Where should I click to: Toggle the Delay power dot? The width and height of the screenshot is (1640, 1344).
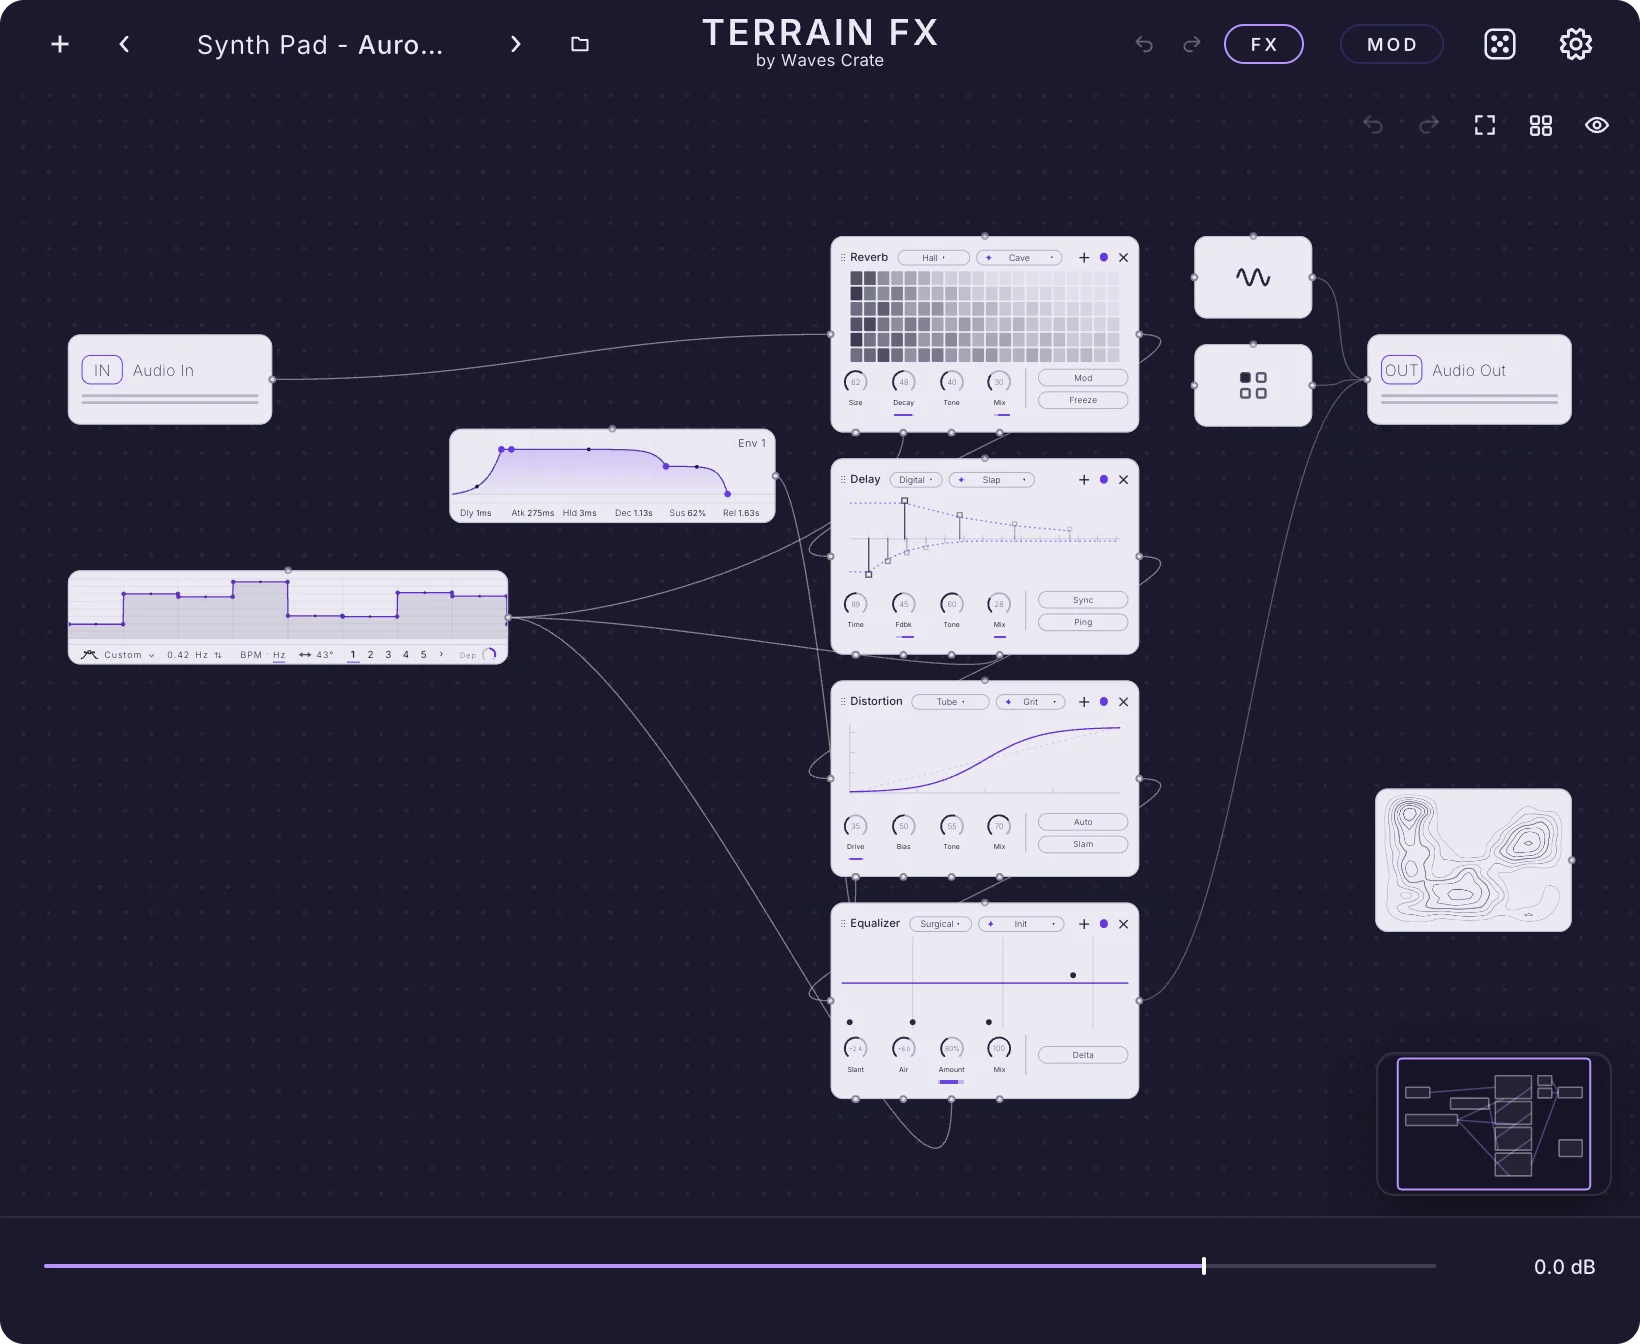pos(1104,480)
